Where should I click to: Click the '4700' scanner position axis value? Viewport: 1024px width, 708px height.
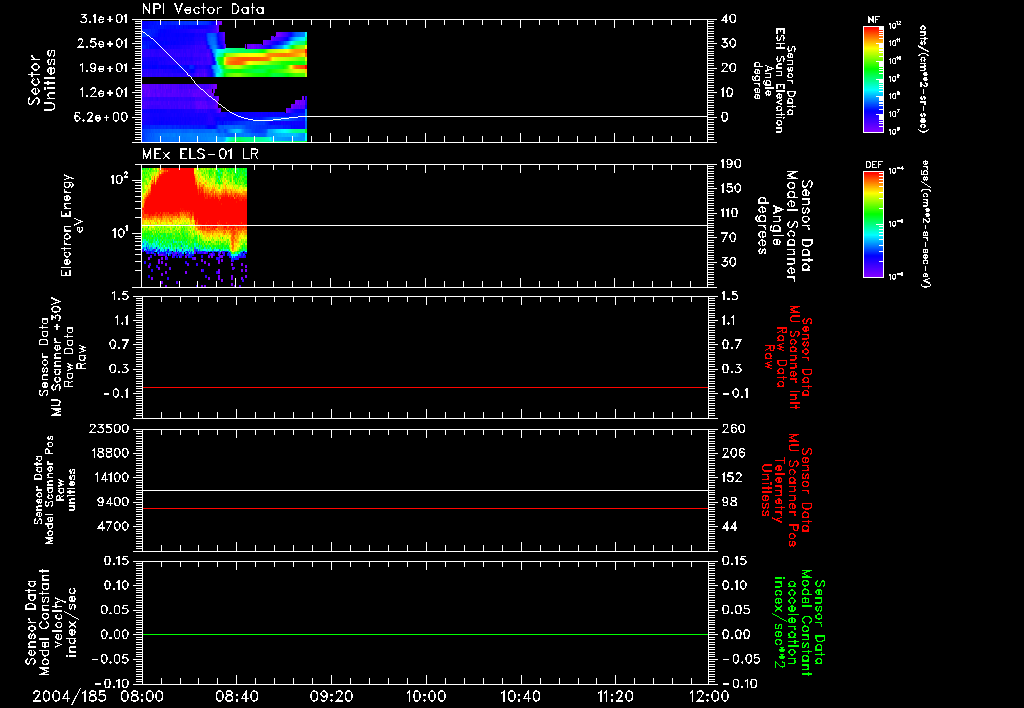pyautogui.click(x=112, y=526)
